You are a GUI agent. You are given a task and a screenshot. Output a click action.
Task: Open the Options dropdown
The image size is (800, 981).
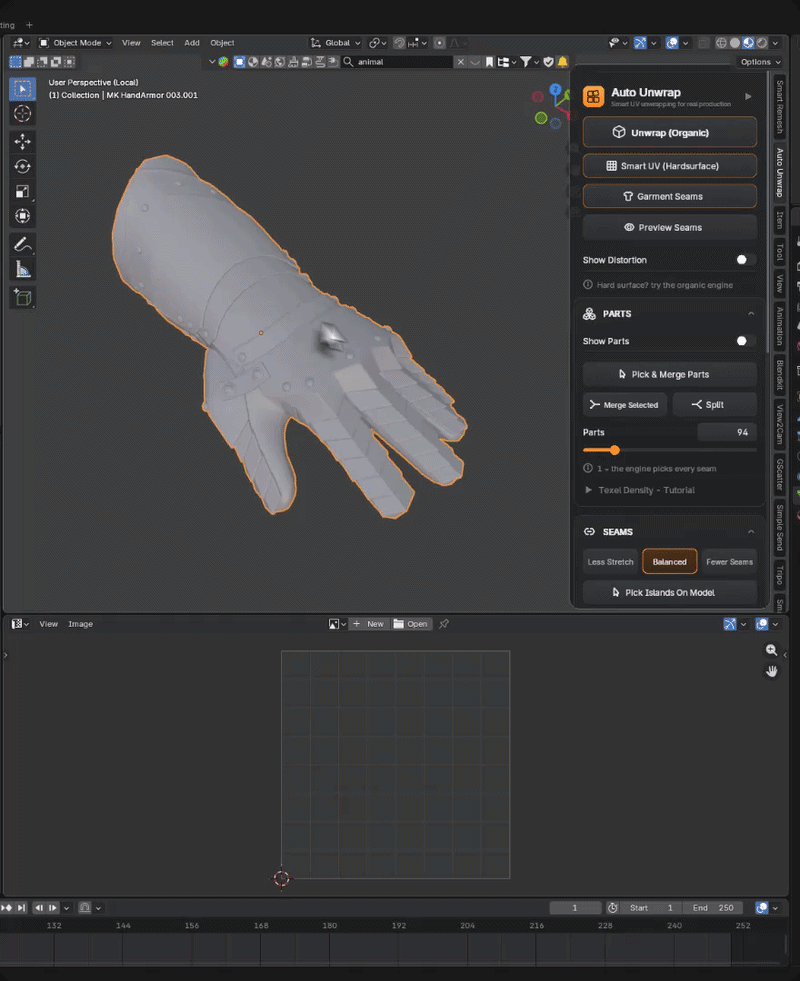click(760, 62)
